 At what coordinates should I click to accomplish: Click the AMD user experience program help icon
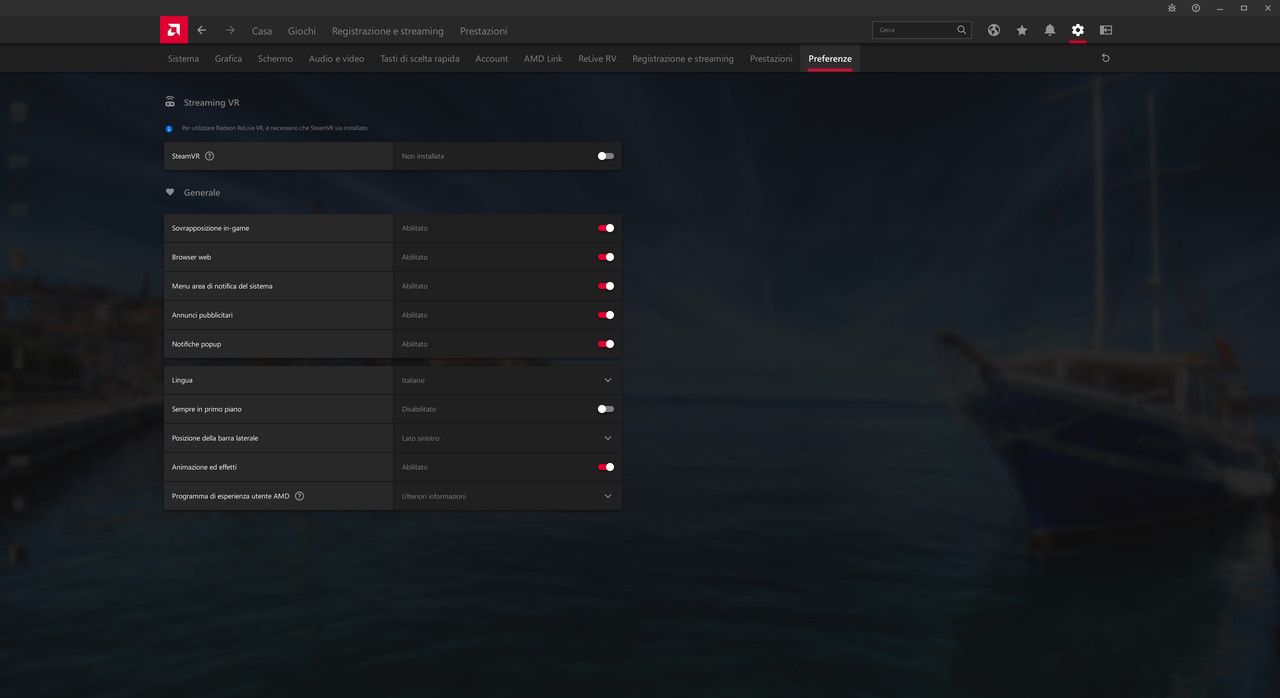(x=299, y=496)
